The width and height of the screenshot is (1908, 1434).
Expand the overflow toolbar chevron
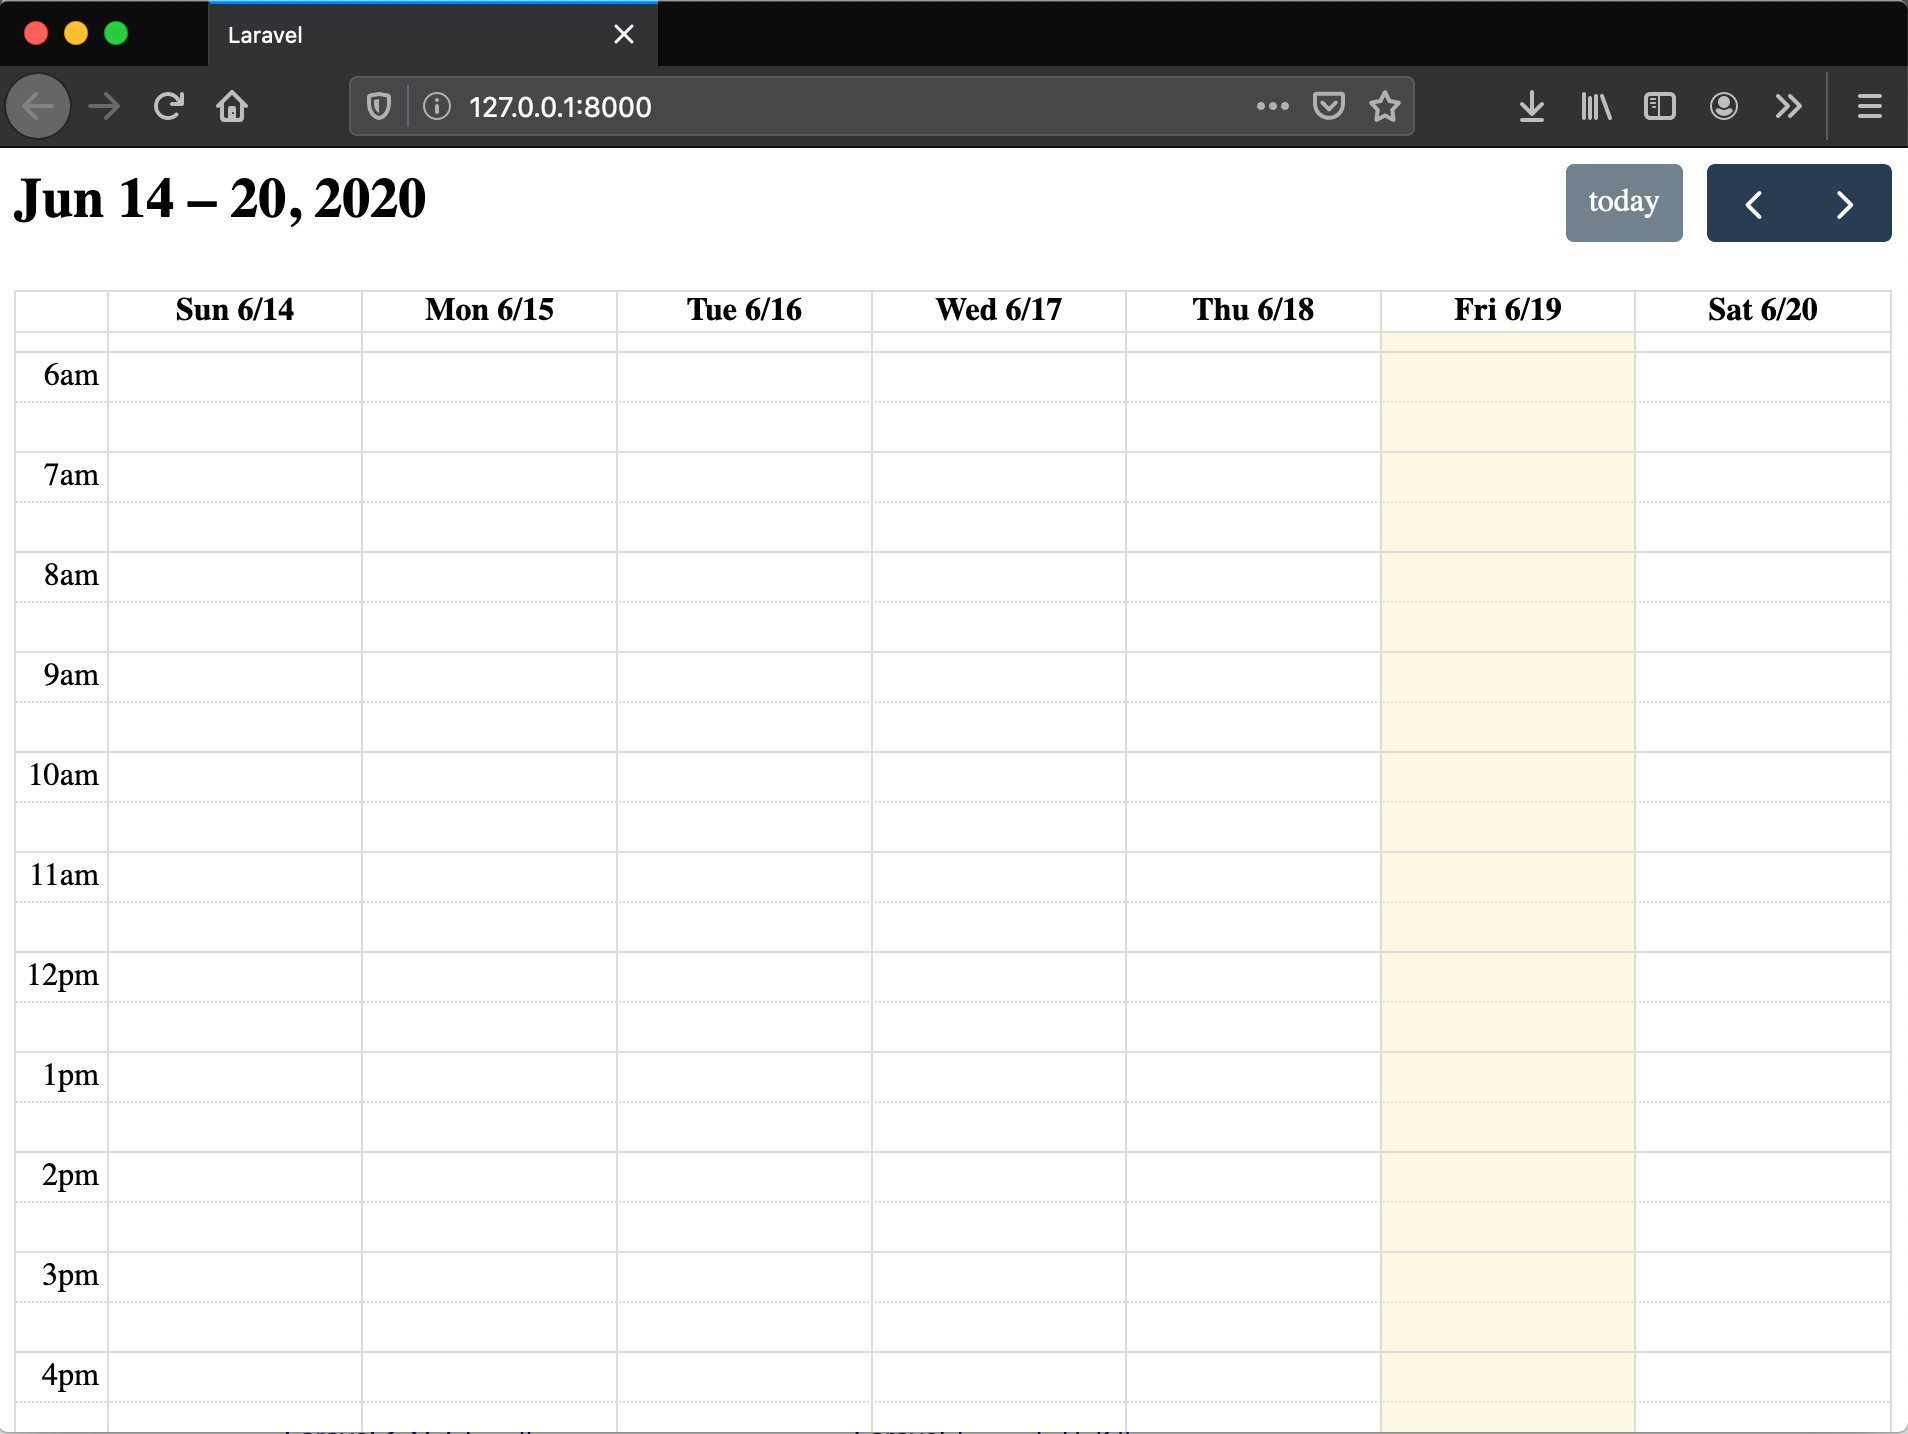point(1789,106)
